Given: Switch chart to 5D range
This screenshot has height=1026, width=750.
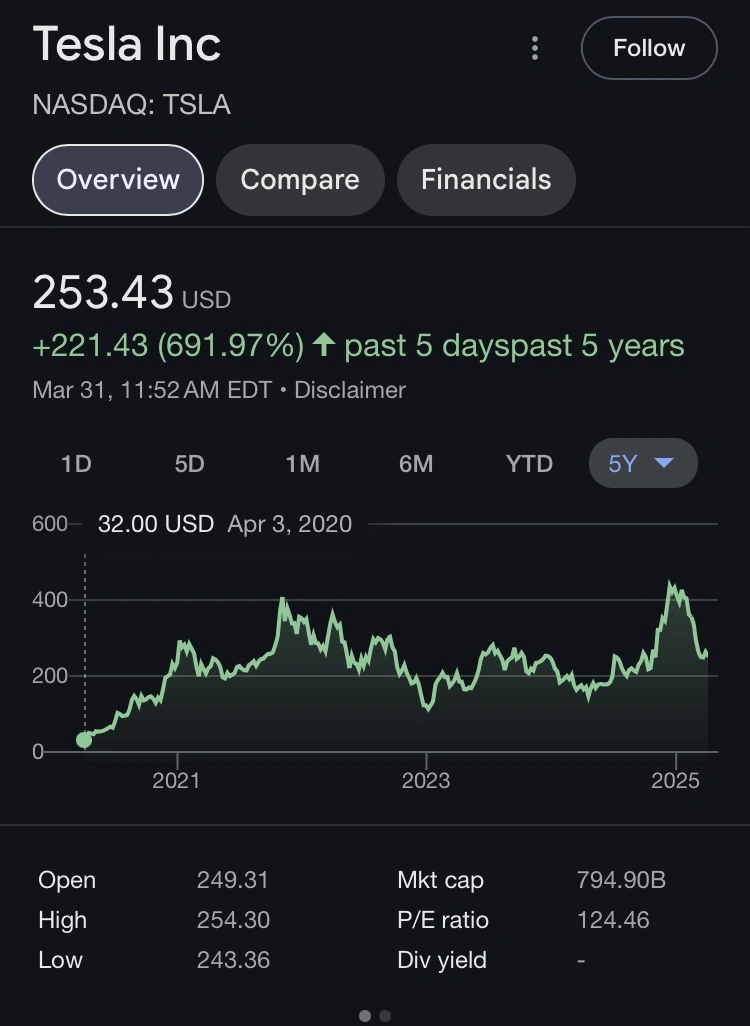Looking at the screenshot, I should [189, 464].
